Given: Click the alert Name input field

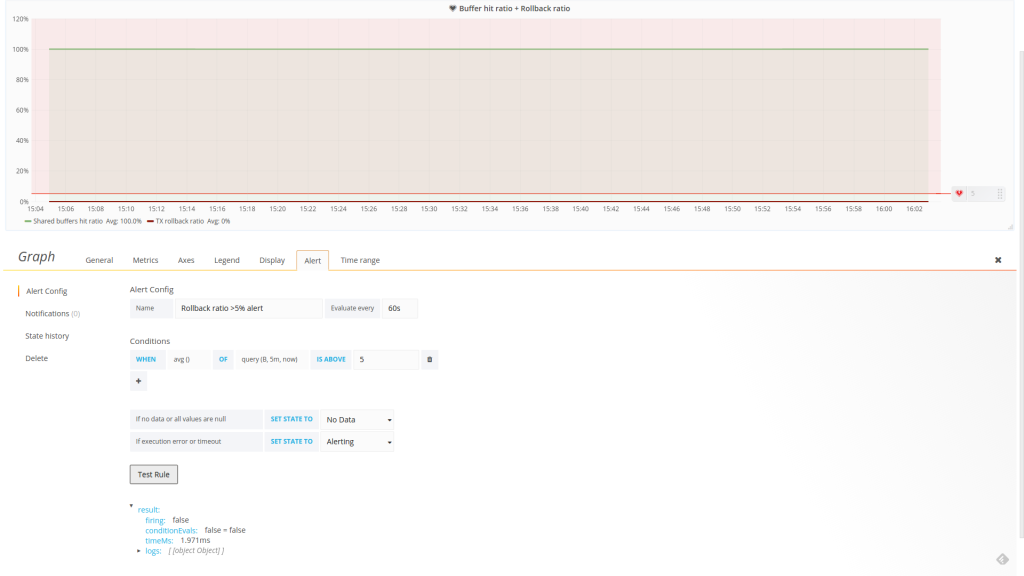Looking at the screenshot, I should (248, 308).
